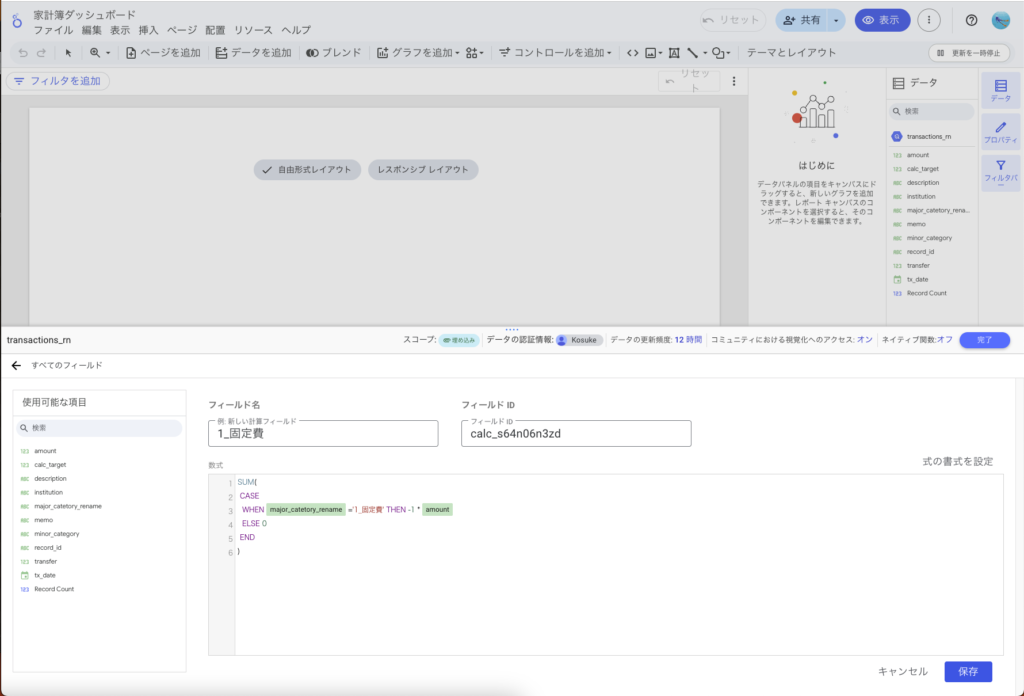Open the help question mark icon

[971, 20]
